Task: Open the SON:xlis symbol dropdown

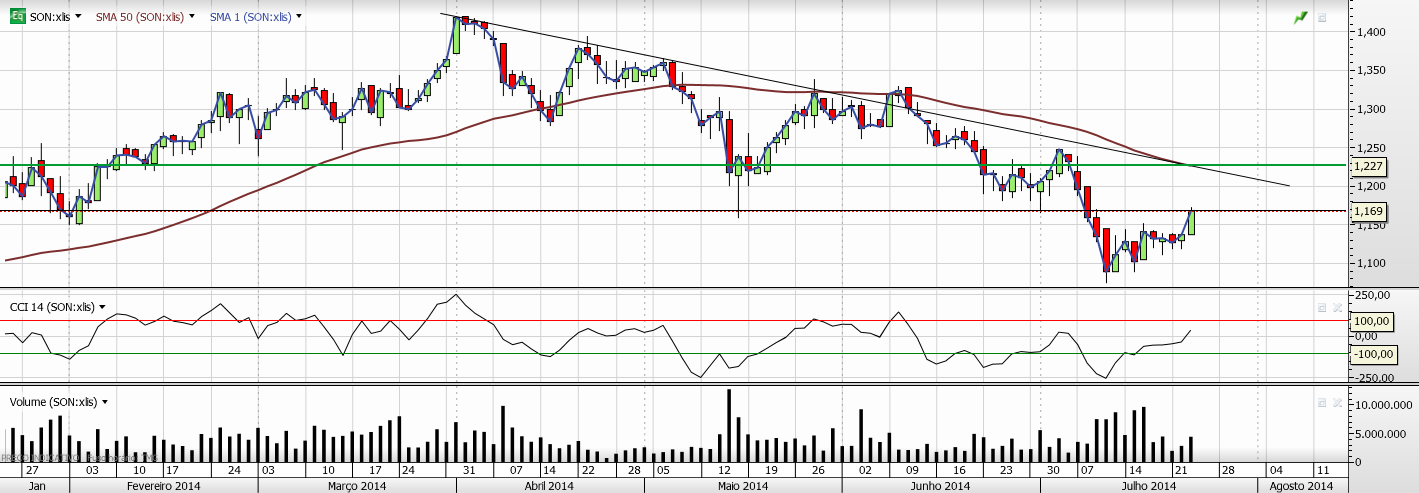Action: [x=79, y=17]
